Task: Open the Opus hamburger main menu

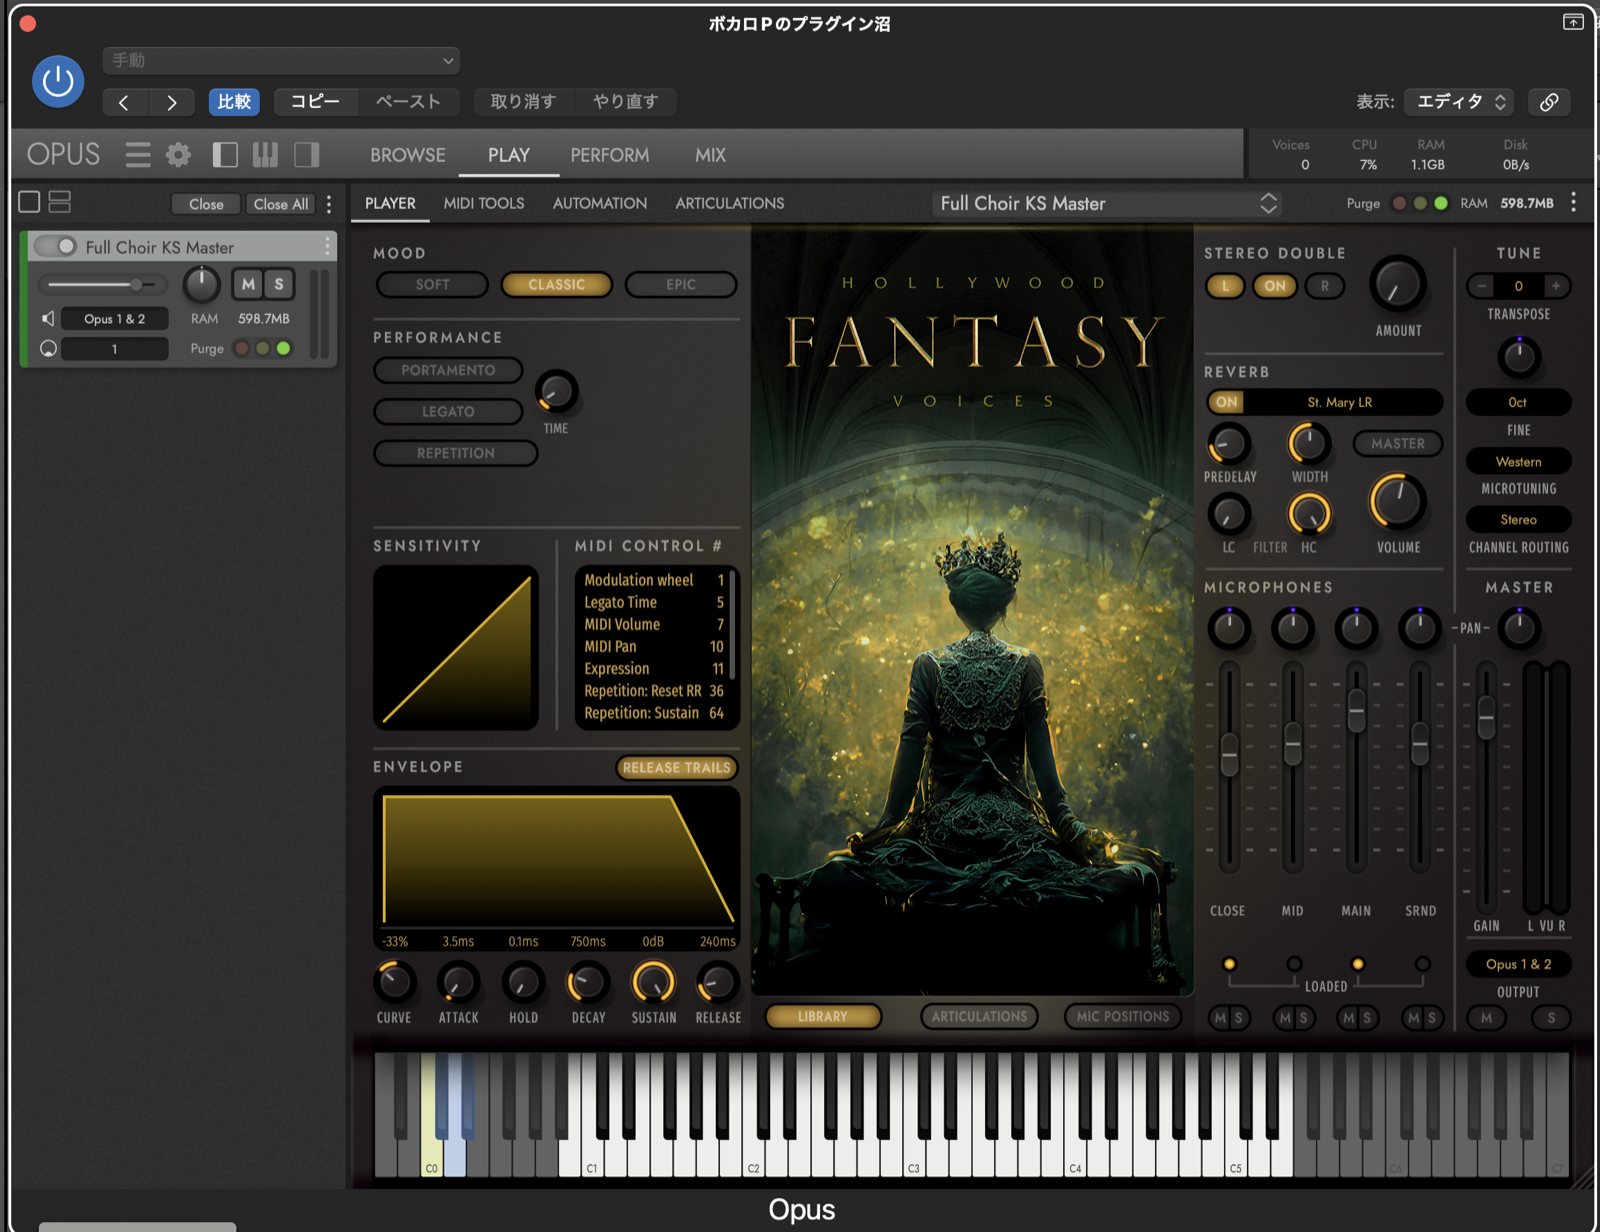Action: [138, 155]
